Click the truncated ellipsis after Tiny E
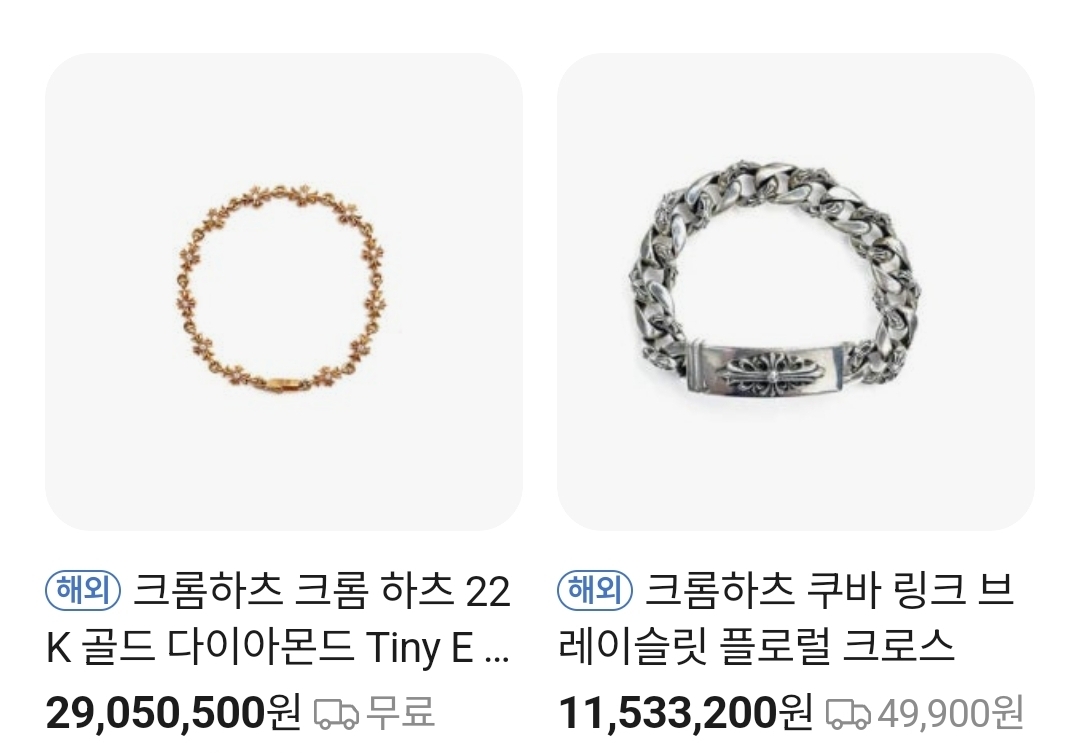The image size is (1080, 753). [497, 650]
